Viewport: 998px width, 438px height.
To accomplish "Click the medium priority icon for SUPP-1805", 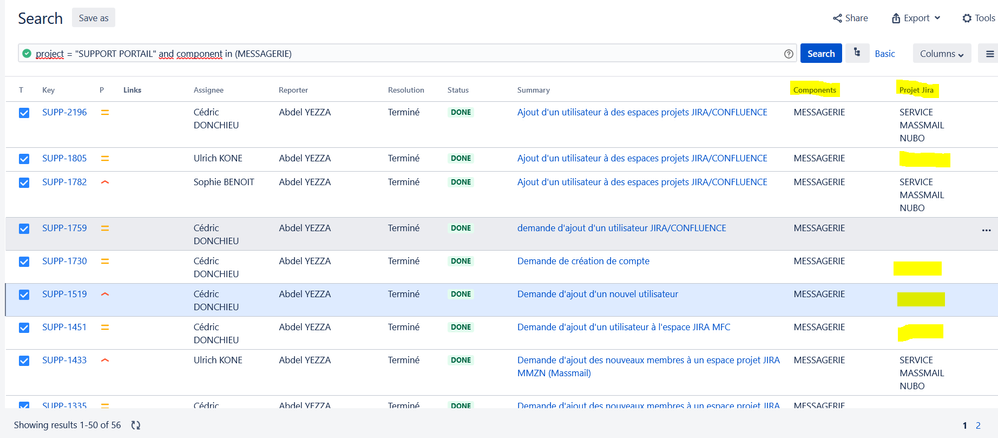I will coord(105,159).
